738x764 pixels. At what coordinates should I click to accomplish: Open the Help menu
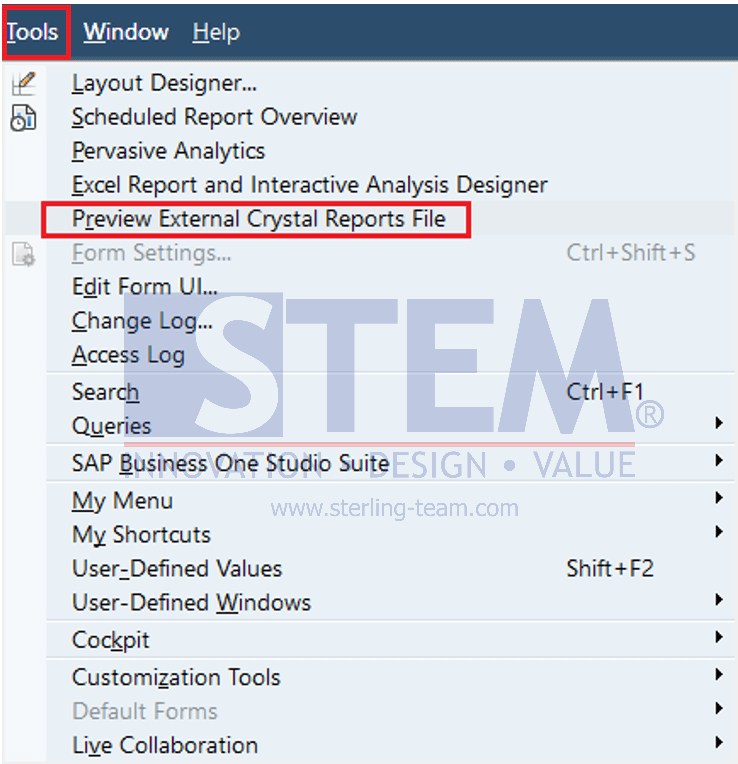click(216, 32)
